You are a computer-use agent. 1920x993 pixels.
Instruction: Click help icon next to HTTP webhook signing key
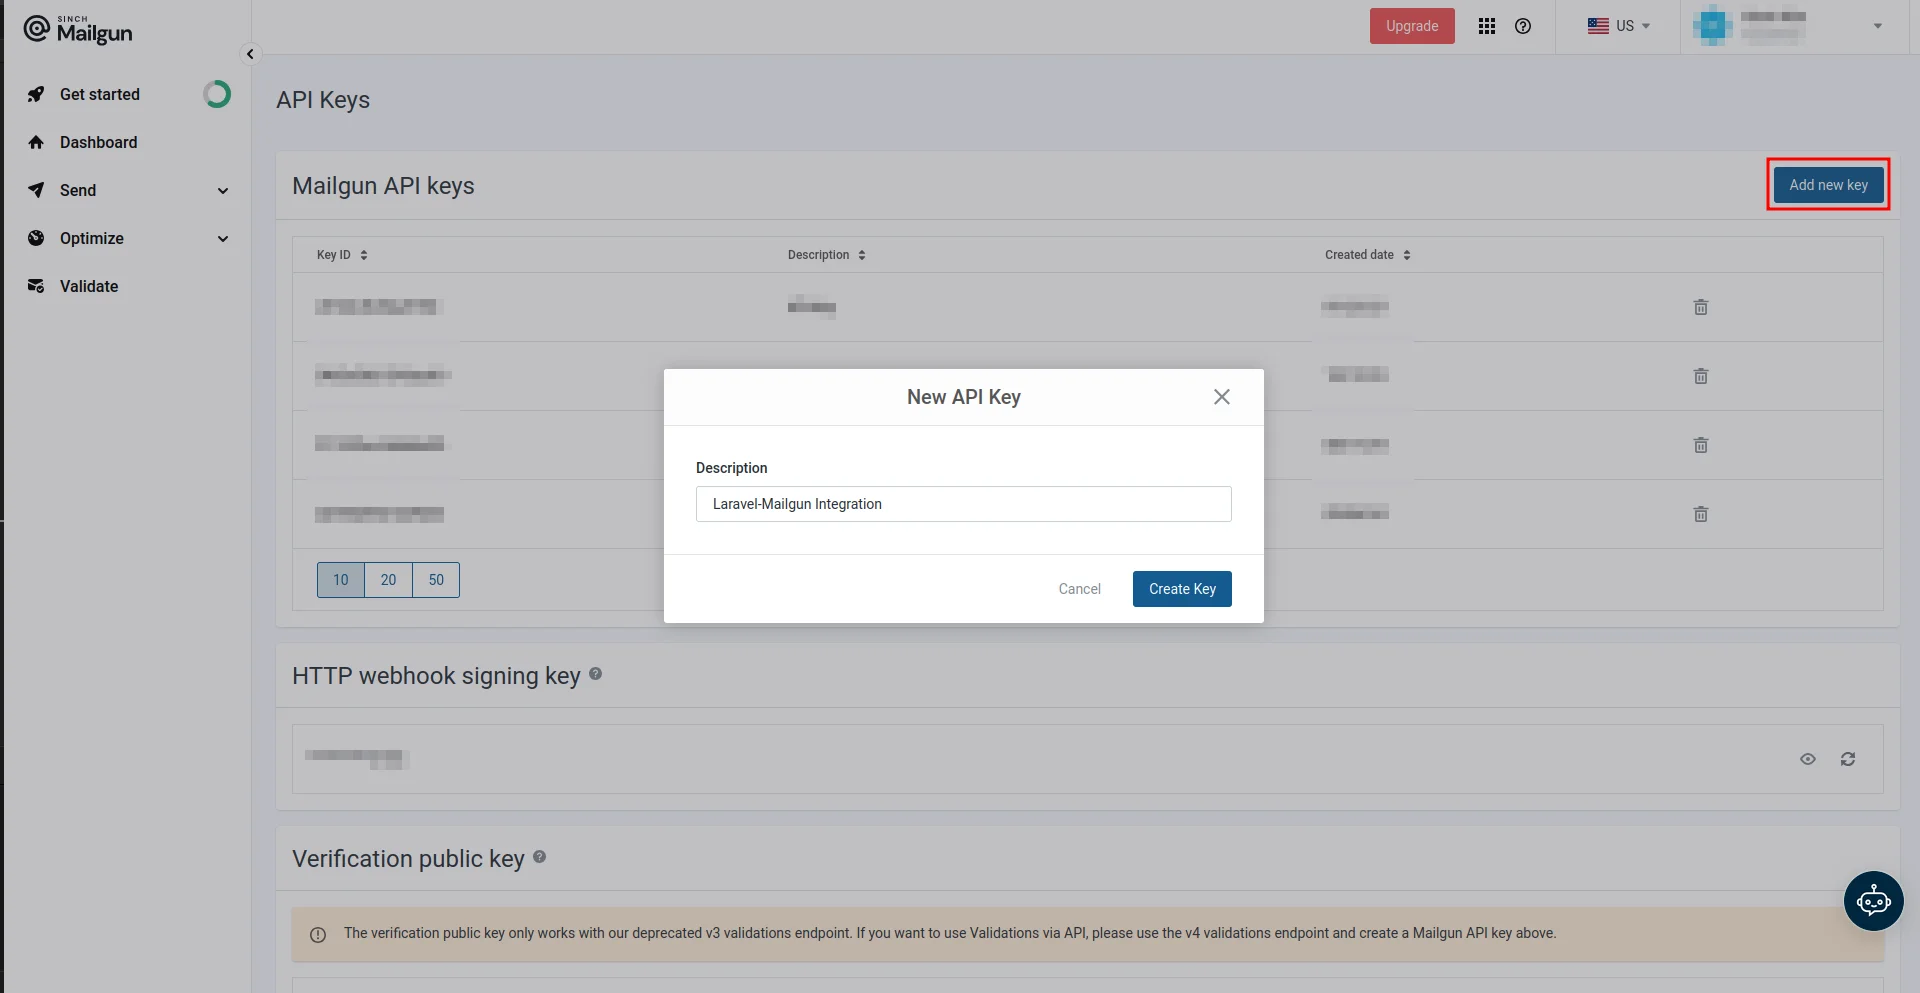coord(595,674)
